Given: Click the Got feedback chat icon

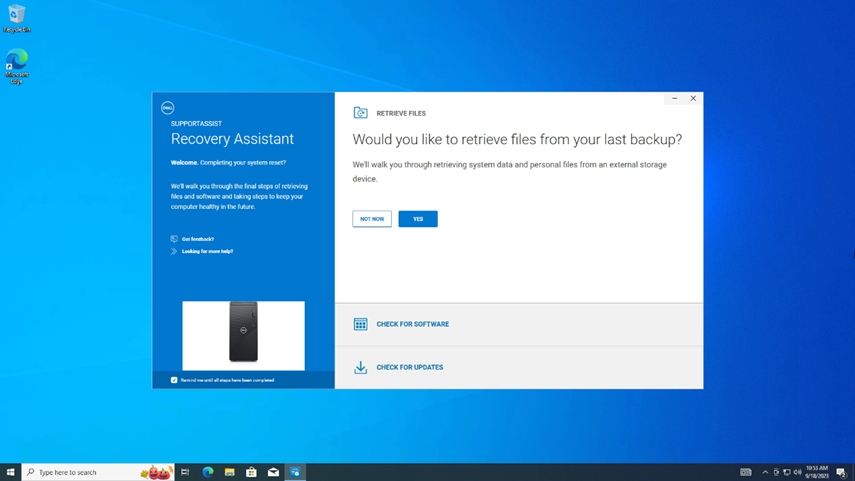Looking at the screenshot, I should pos(174,239).
